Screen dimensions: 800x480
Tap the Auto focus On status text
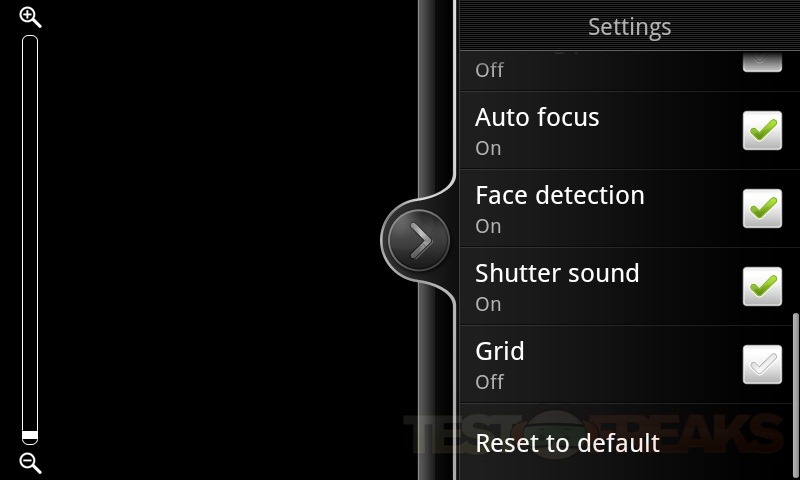488,148
